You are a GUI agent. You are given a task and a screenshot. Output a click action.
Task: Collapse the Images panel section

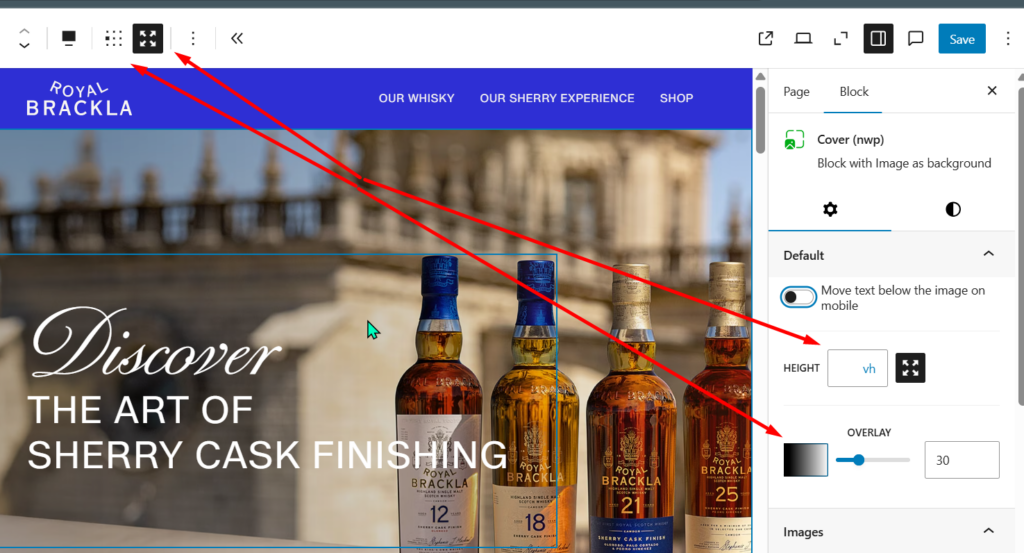click(988, 531)
